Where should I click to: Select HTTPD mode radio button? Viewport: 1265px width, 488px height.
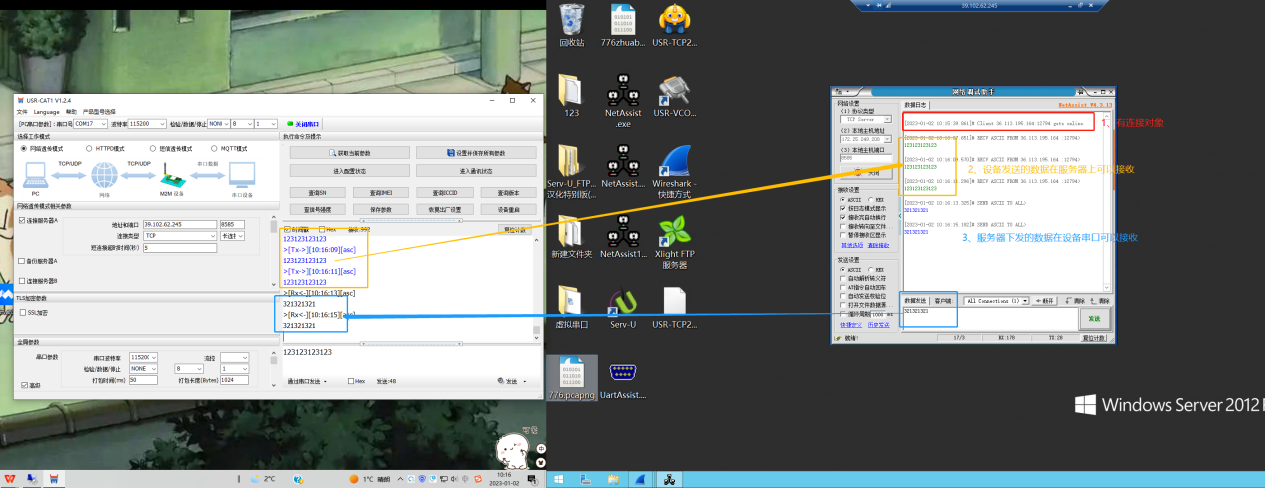click(88, 148)
